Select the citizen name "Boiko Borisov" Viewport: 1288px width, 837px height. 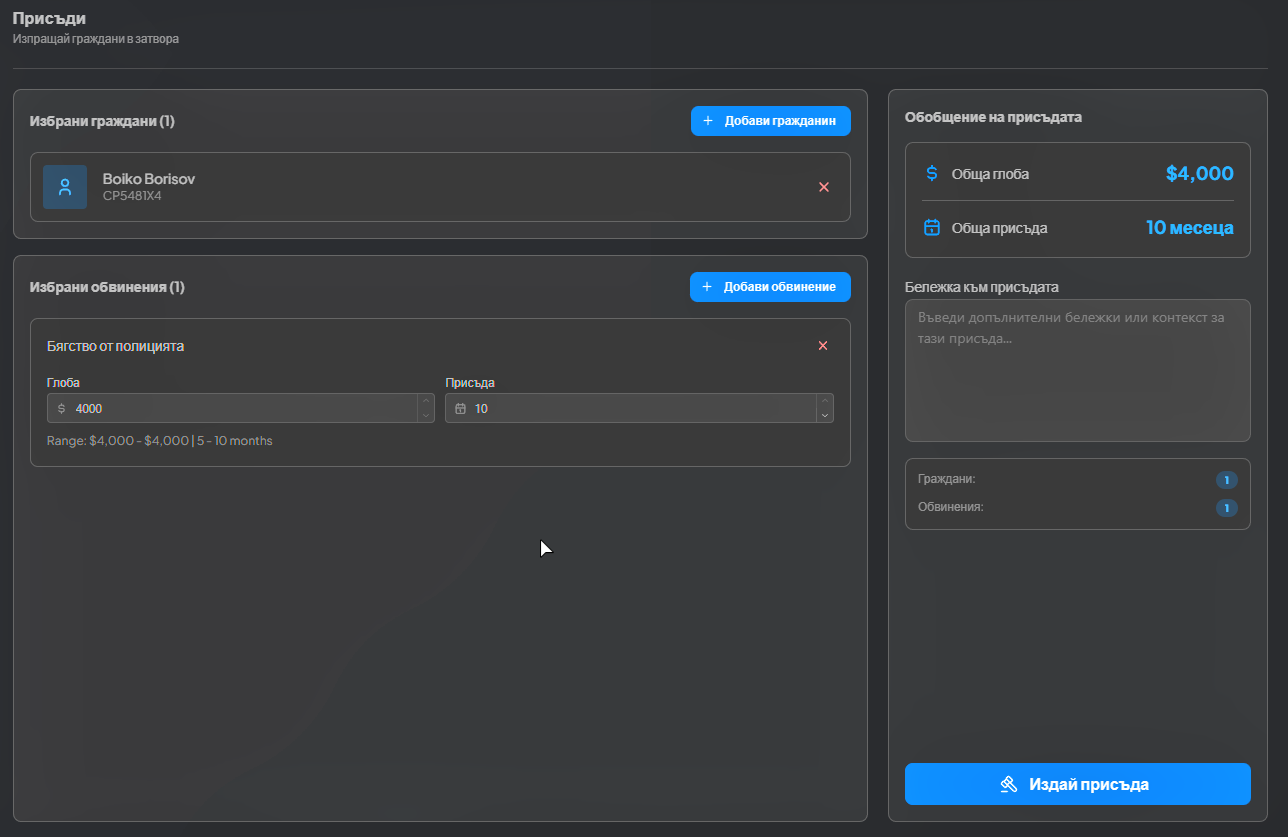click(x=149, y=179)
